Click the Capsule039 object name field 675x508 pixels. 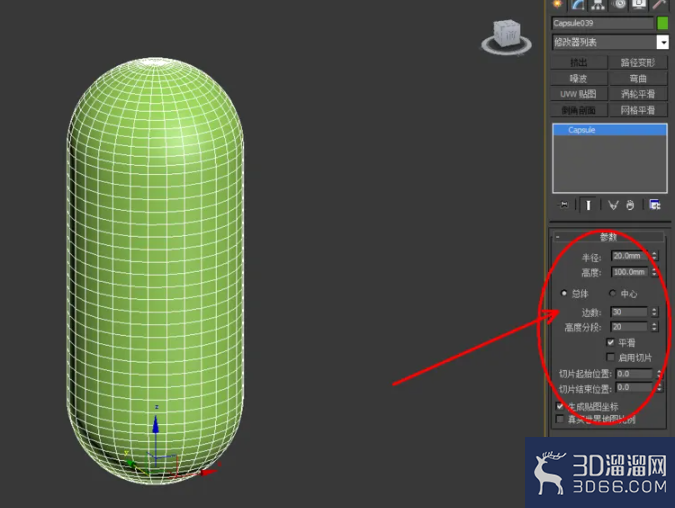coord(602,23)
